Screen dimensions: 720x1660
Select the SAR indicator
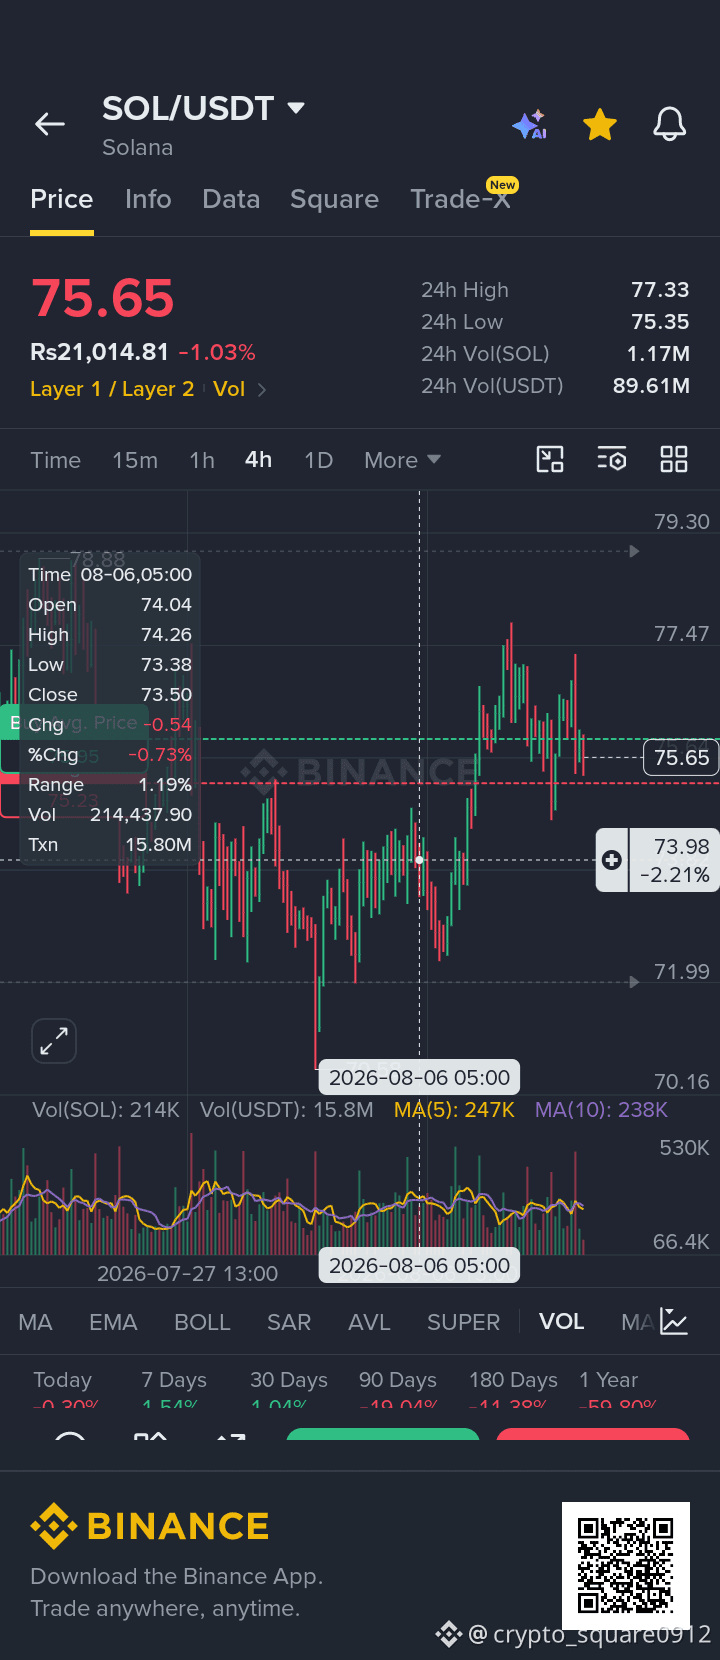coord(289,1322)
